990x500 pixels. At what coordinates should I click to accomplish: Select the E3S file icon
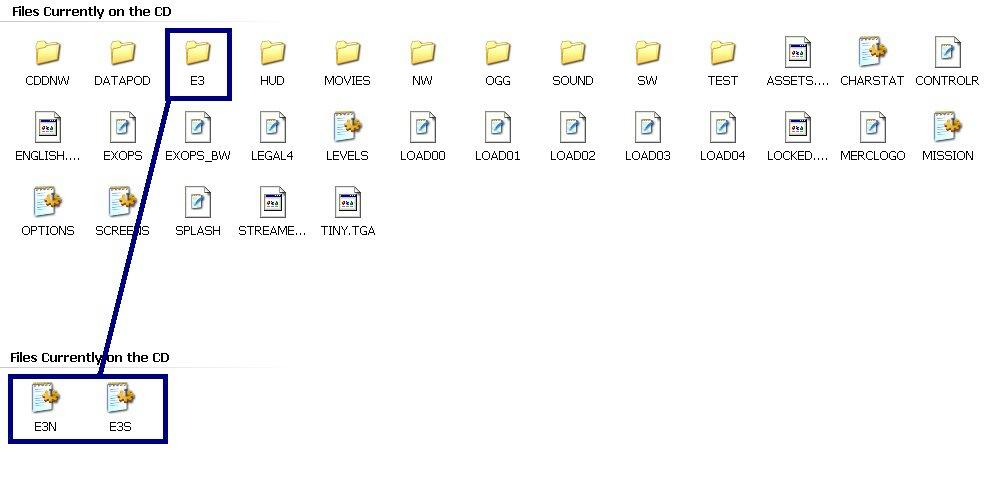click(121, 398)
